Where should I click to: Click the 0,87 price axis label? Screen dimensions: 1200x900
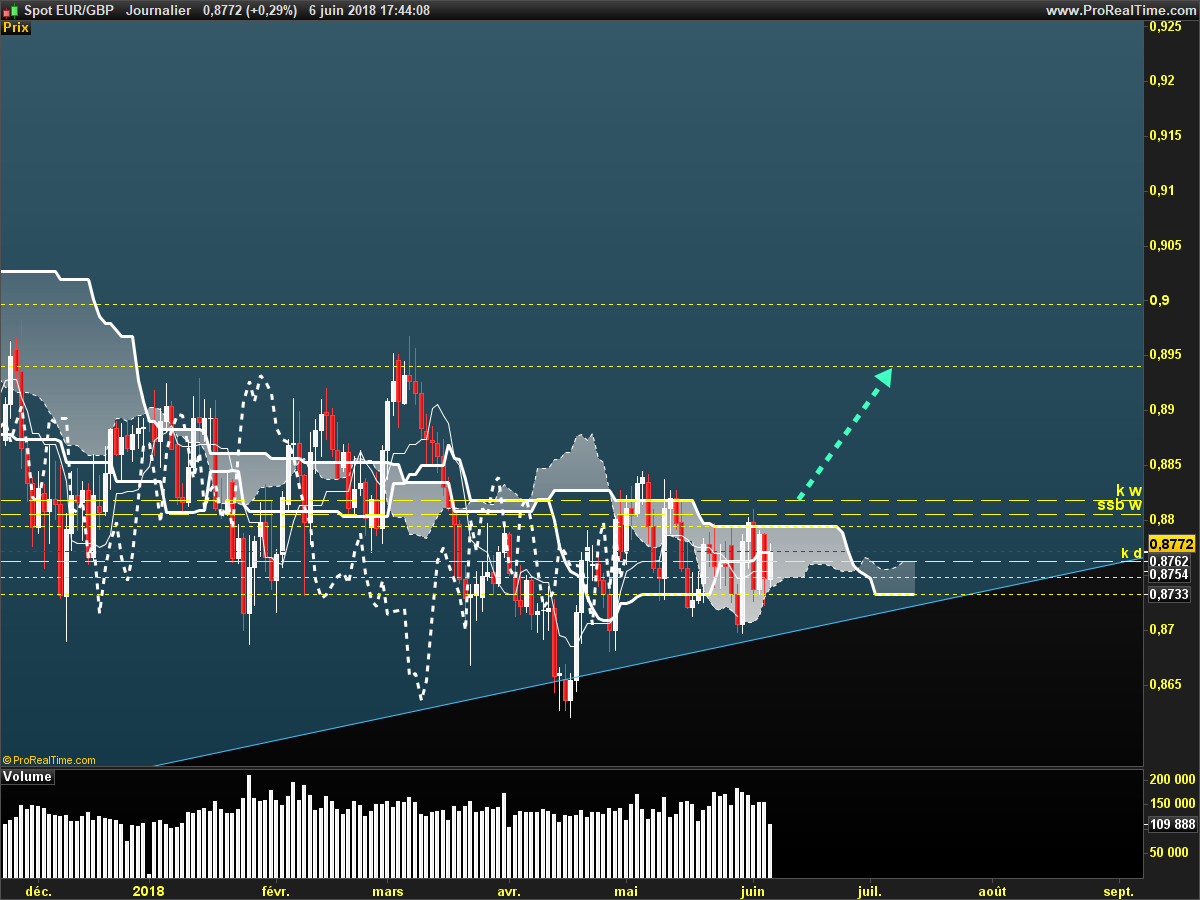[x=1162, y=630]
